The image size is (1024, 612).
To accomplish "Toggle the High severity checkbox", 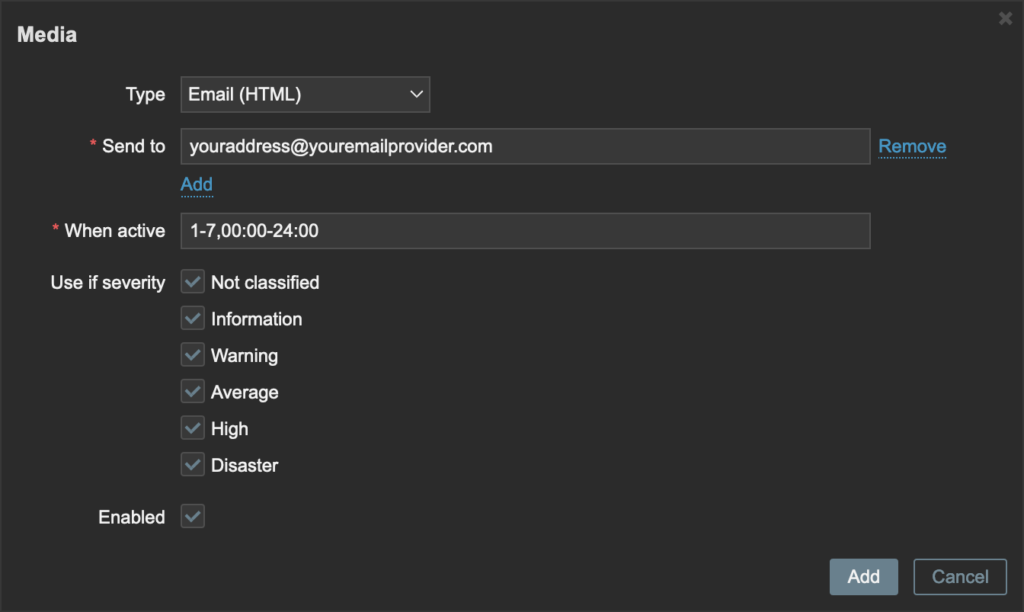I will coord(193,428).
